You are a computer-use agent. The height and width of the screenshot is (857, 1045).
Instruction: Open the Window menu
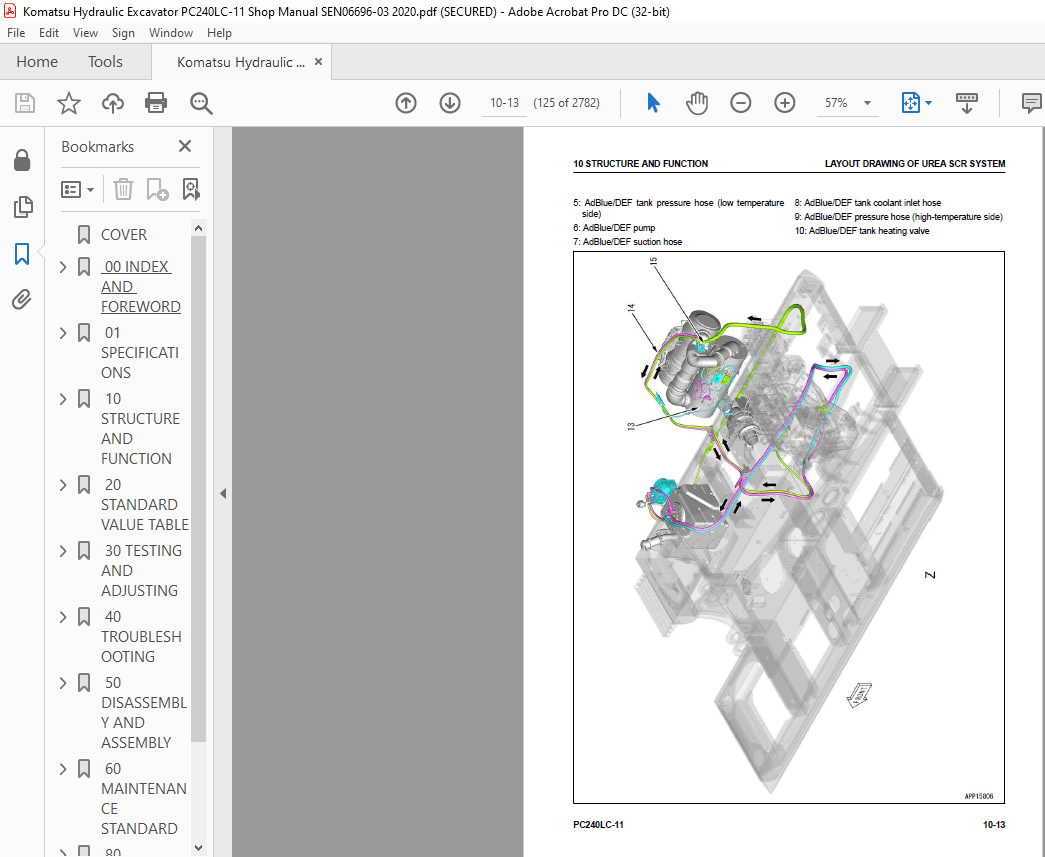click(171, 33)
